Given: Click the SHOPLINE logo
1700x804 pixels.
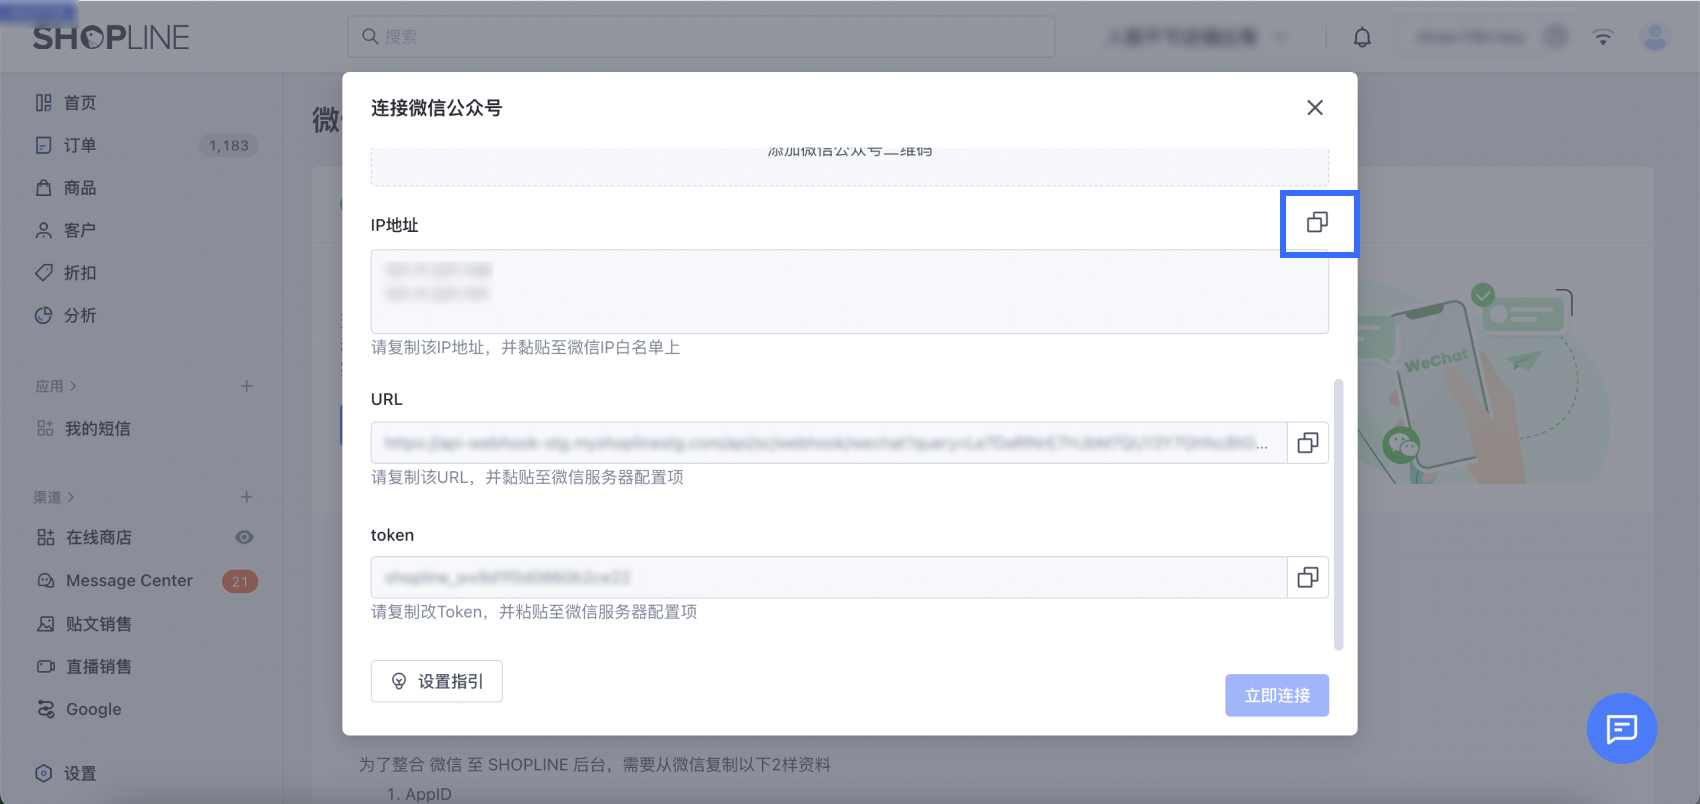Looking at the screenshot, I should [111, 38].
